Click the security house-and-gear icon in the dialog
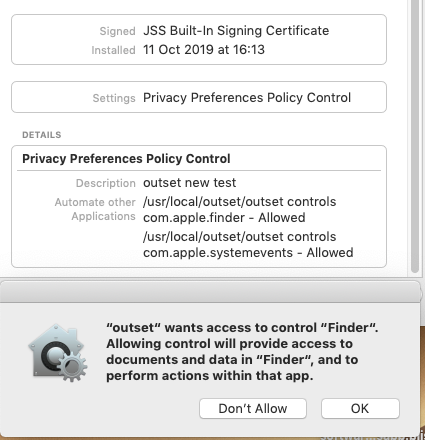Screen dimensions: 425x440 (x=58, y=353)
